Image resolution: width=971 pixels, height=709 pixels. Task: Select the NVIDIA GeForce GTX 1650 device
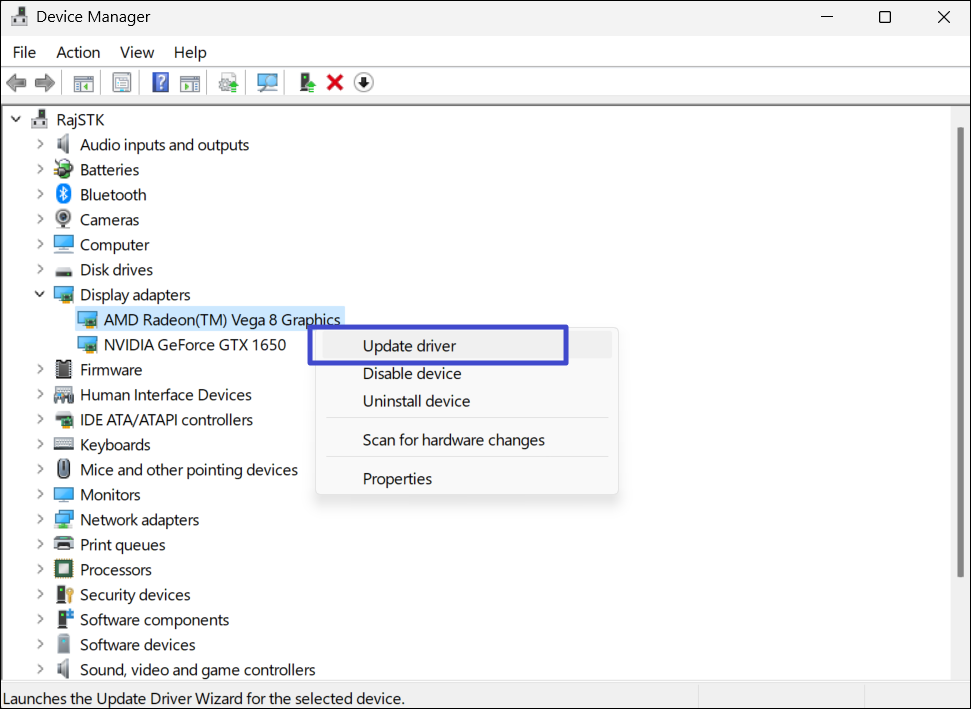[x=194, y=345]
